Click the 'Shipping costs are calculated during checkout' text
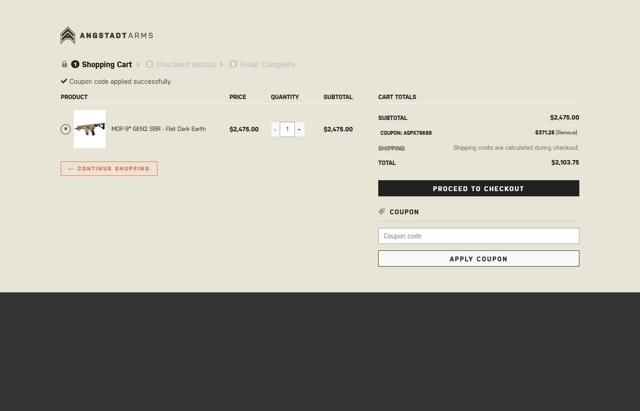This screenshot has width=640, height=411. (x=516, y=148)
